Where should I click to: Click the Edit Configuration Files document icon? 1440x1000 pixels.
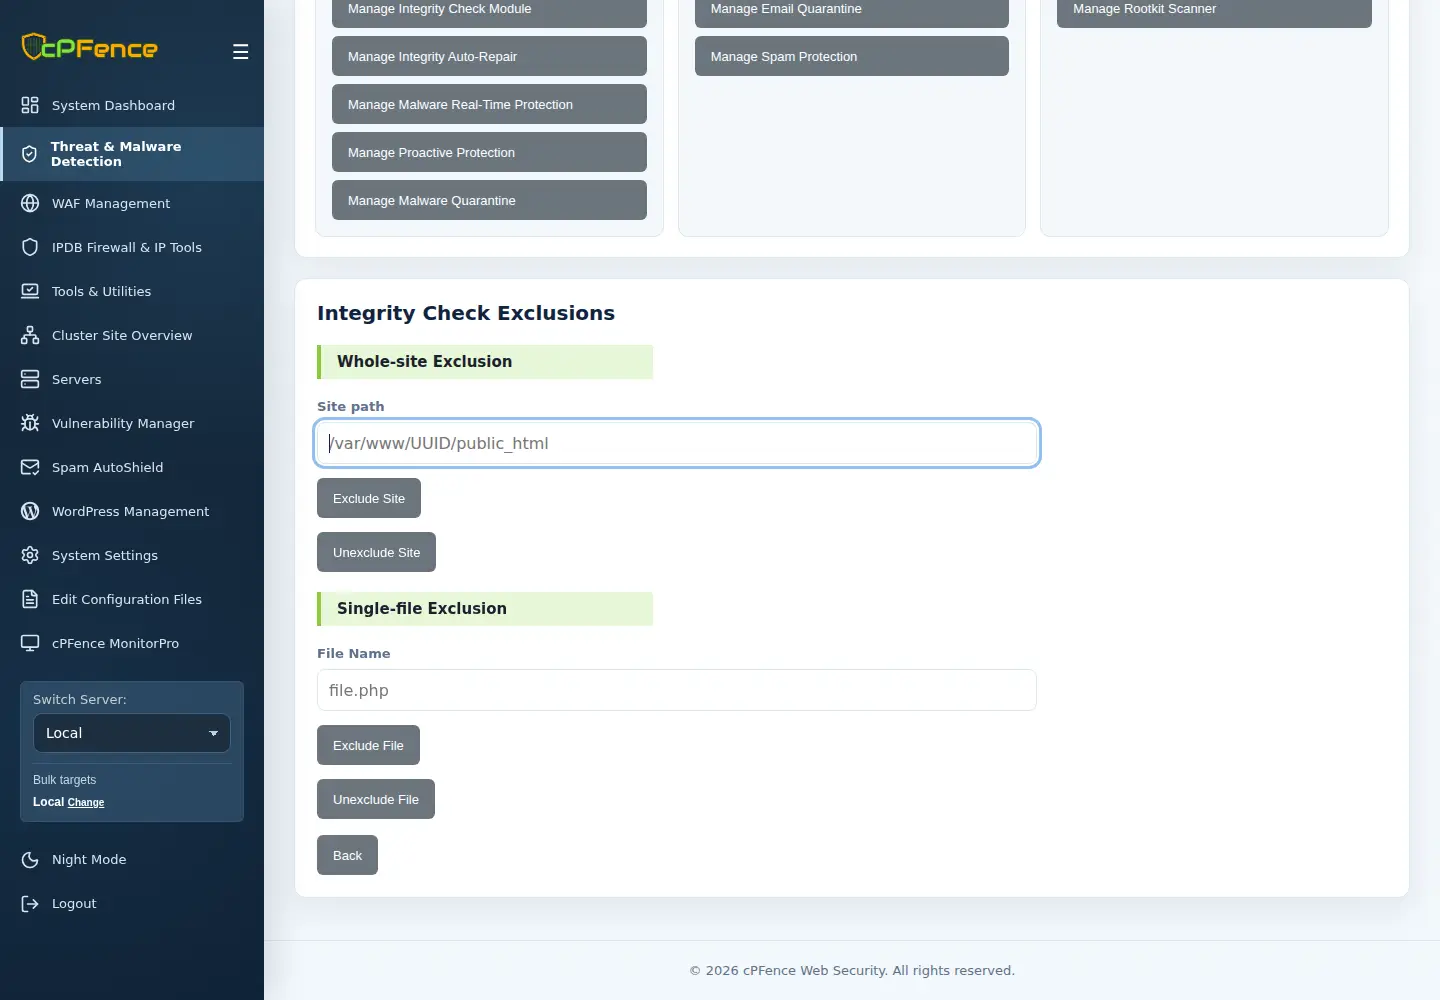click(30, 599)
